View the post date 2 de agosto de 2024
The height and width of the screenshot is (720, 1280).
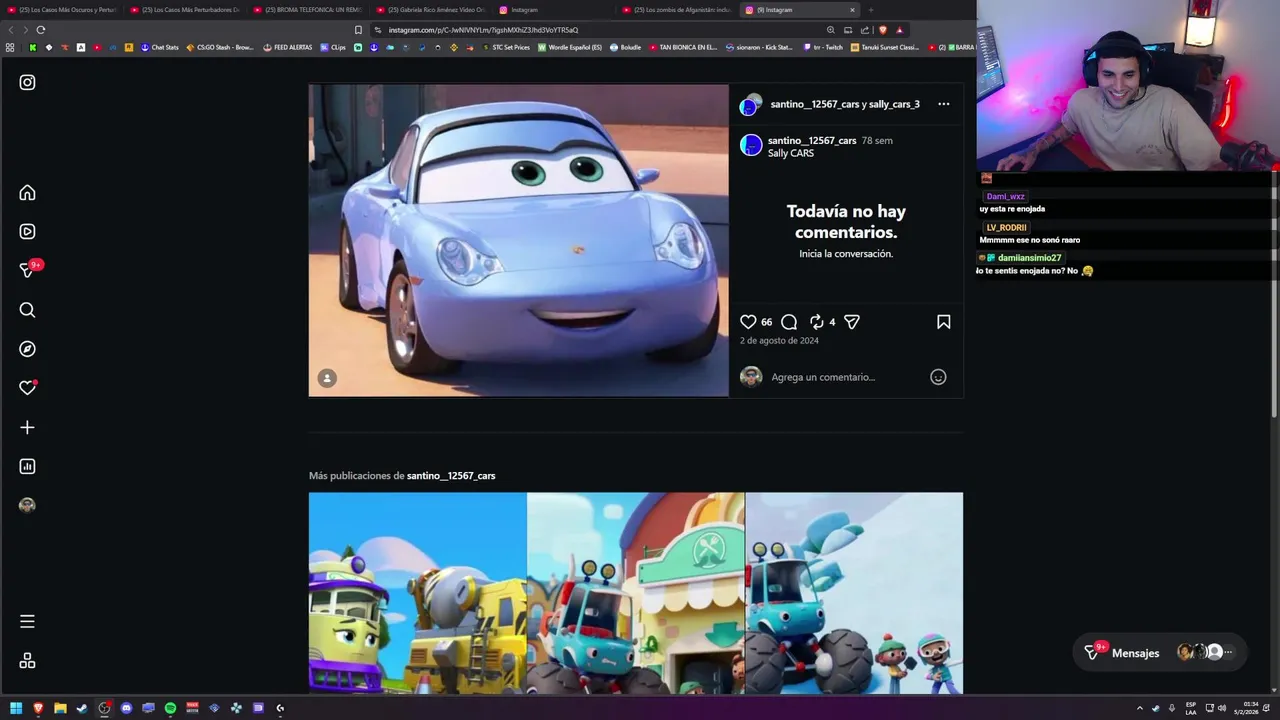pos(779,341)
